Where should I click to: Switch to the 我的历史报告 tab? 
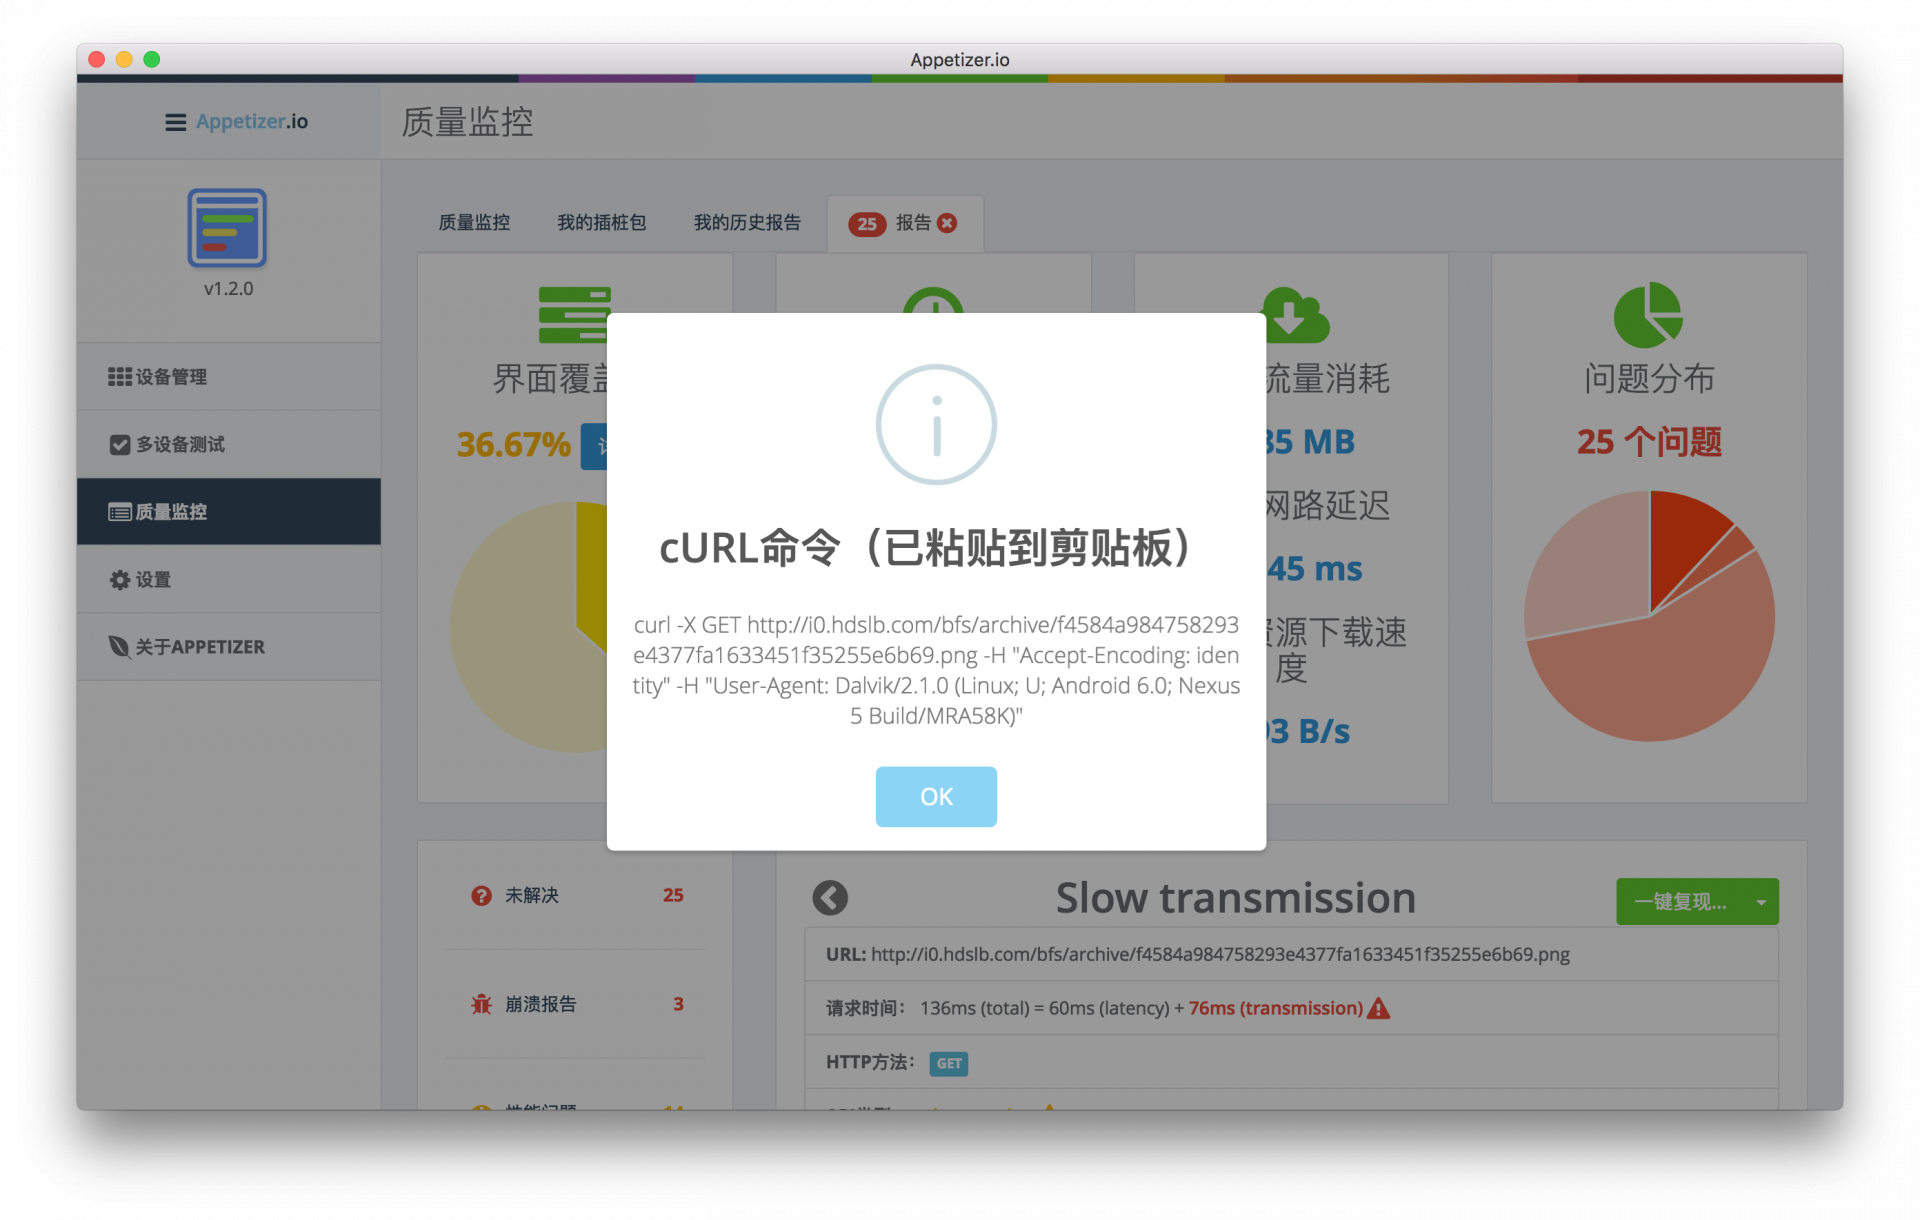(x=747, y=222)
